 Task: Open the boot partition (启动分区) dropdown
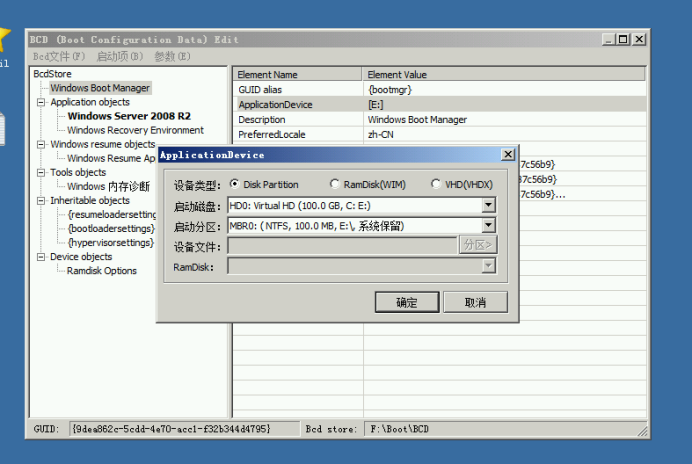tap(488, 226)
